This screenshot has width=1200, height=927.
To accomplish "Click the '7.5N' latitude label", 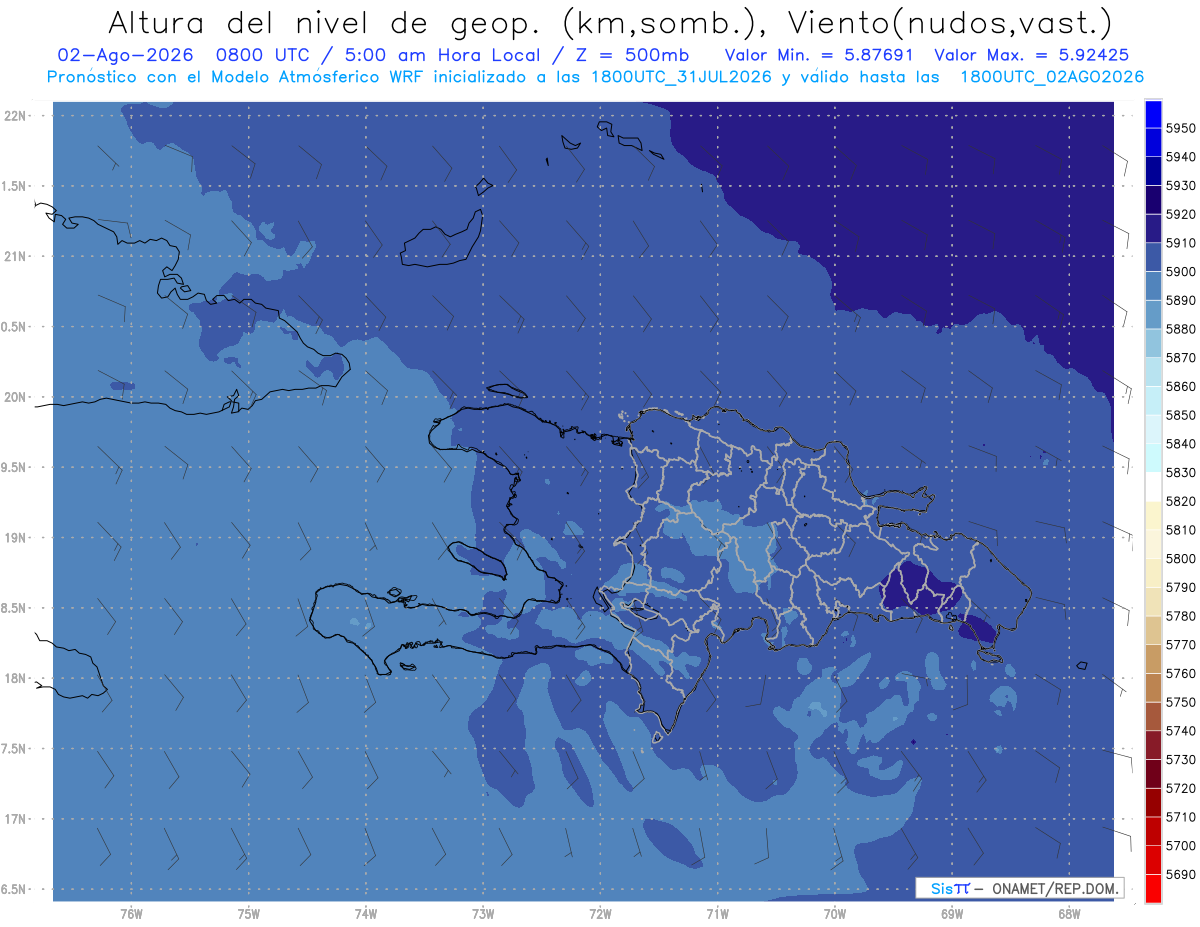I will click(12, 749).
